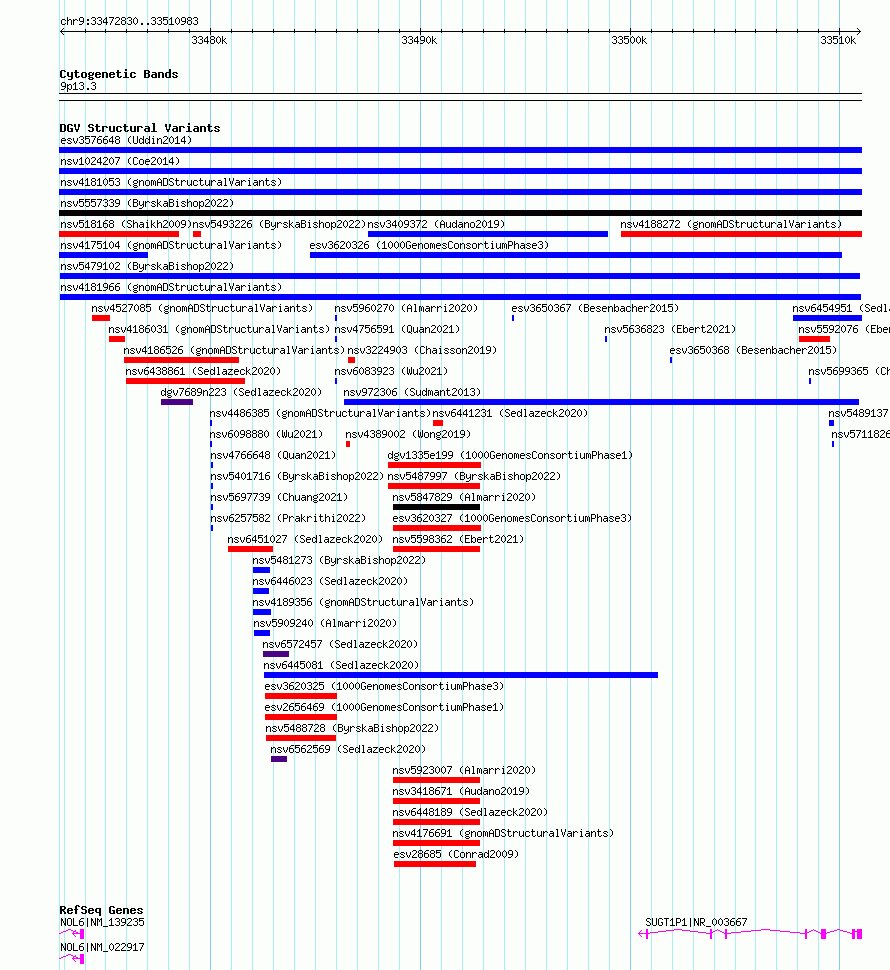This screenshot has height=970, width=890.
Task: Select nsv4181053 gnomAD structural variant label
Action: coord(171,182)
